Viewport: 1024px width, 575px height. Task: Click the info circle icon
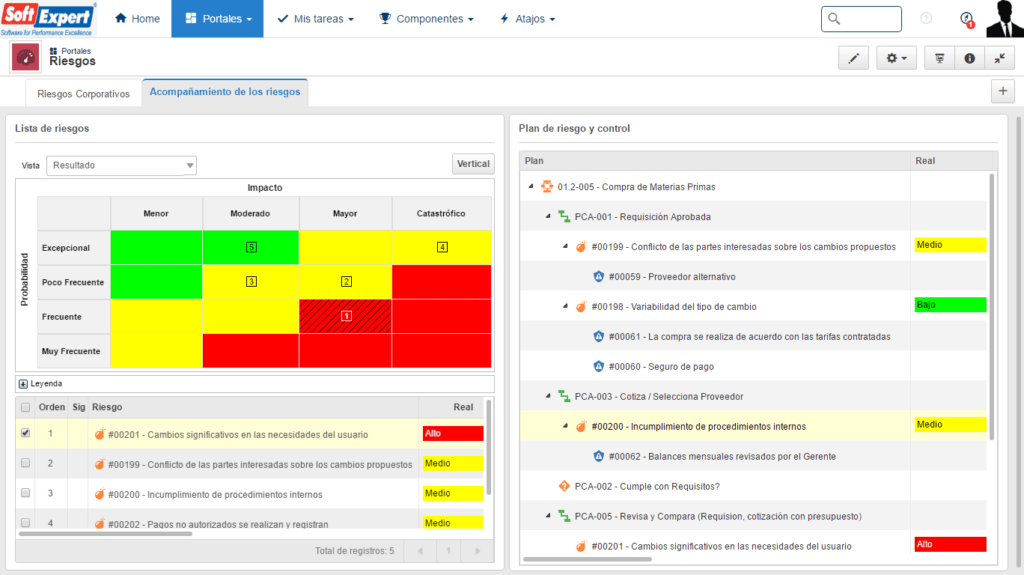[969, 58]
